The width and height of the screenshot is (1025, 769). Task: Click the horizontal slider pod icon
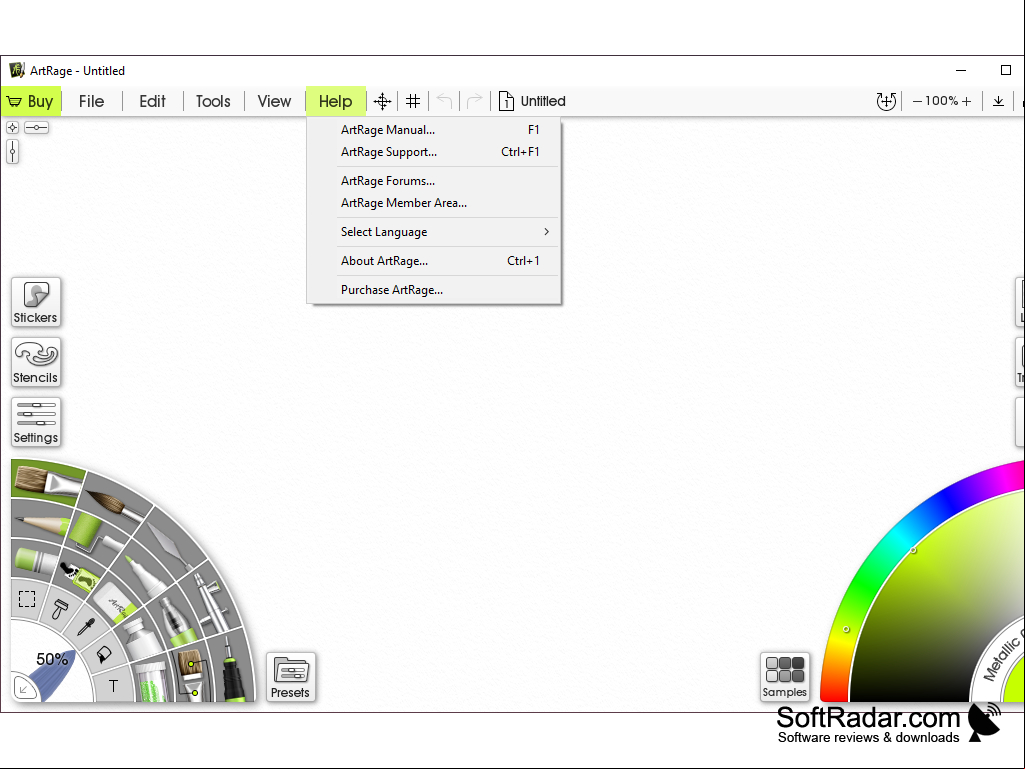pos(37,128)
